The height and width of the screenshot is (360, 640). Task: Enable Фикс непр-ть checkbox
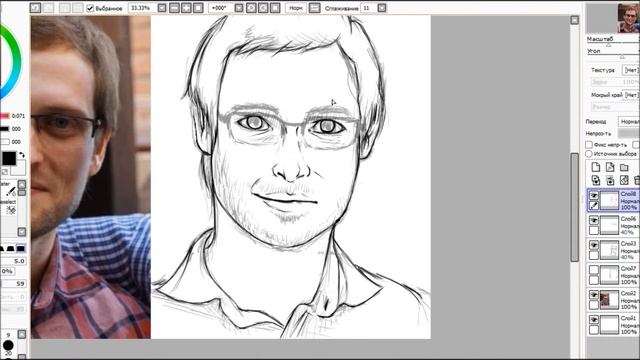pyautogui.click(x=589, y=144)
